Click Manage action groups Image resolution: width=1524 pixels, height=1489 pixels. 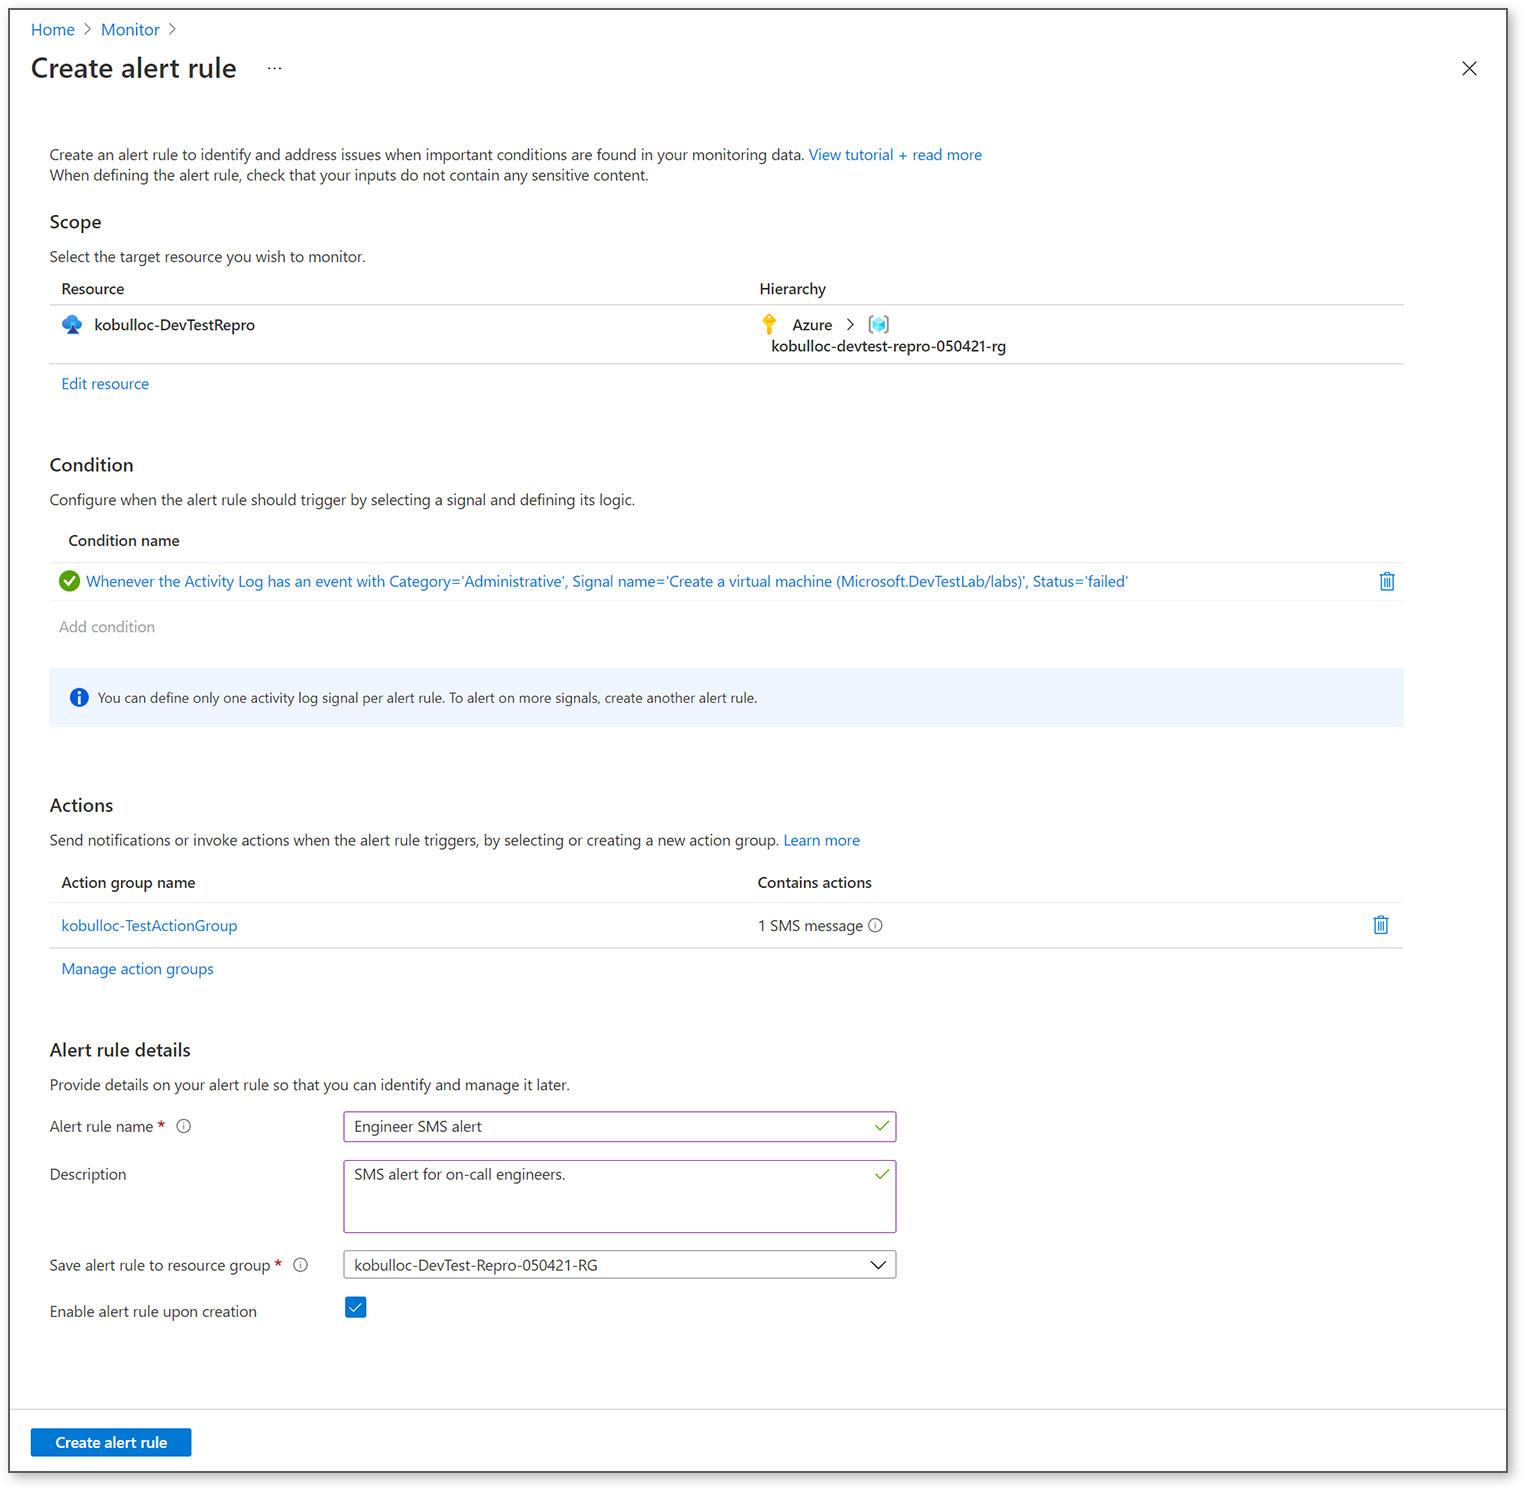(x=137, y=969)
